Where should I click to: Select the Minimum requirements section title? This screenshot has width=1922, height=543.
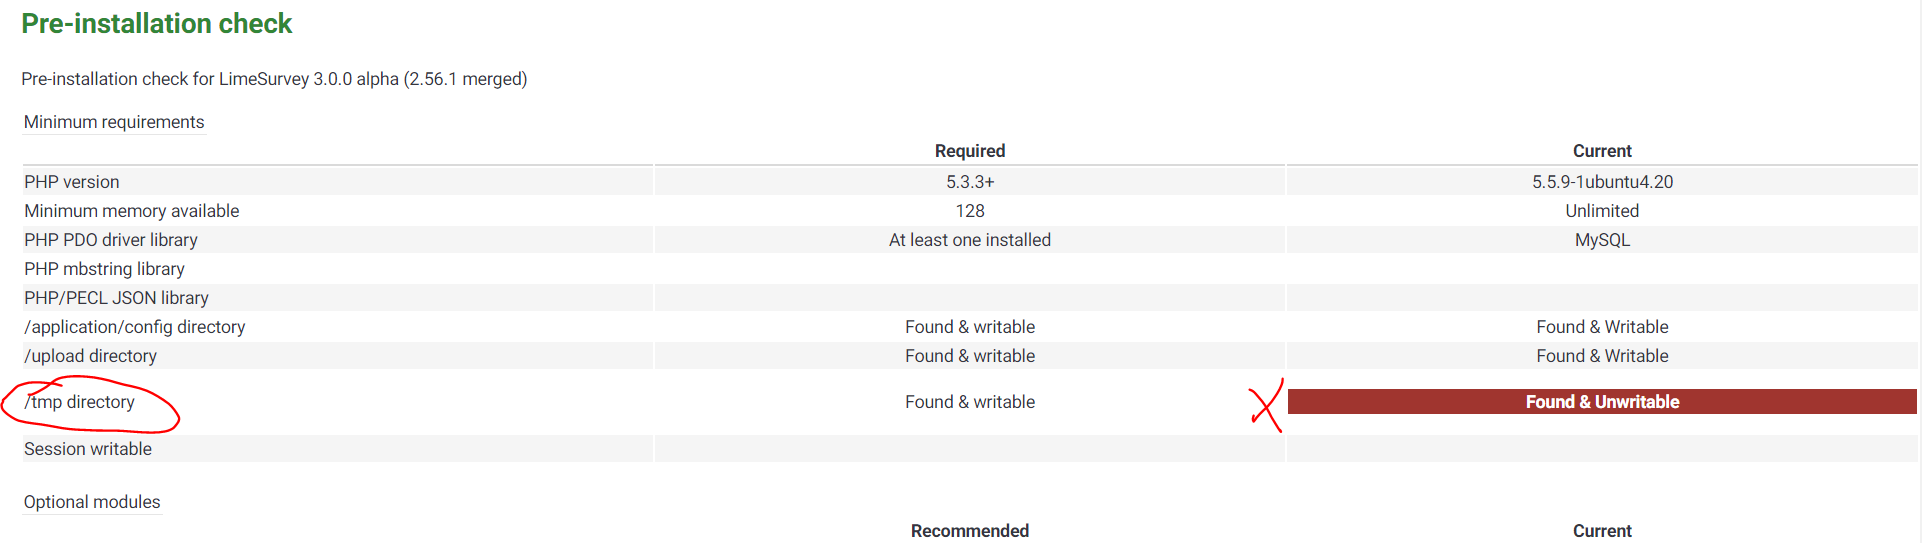click(x=114, y=122)
